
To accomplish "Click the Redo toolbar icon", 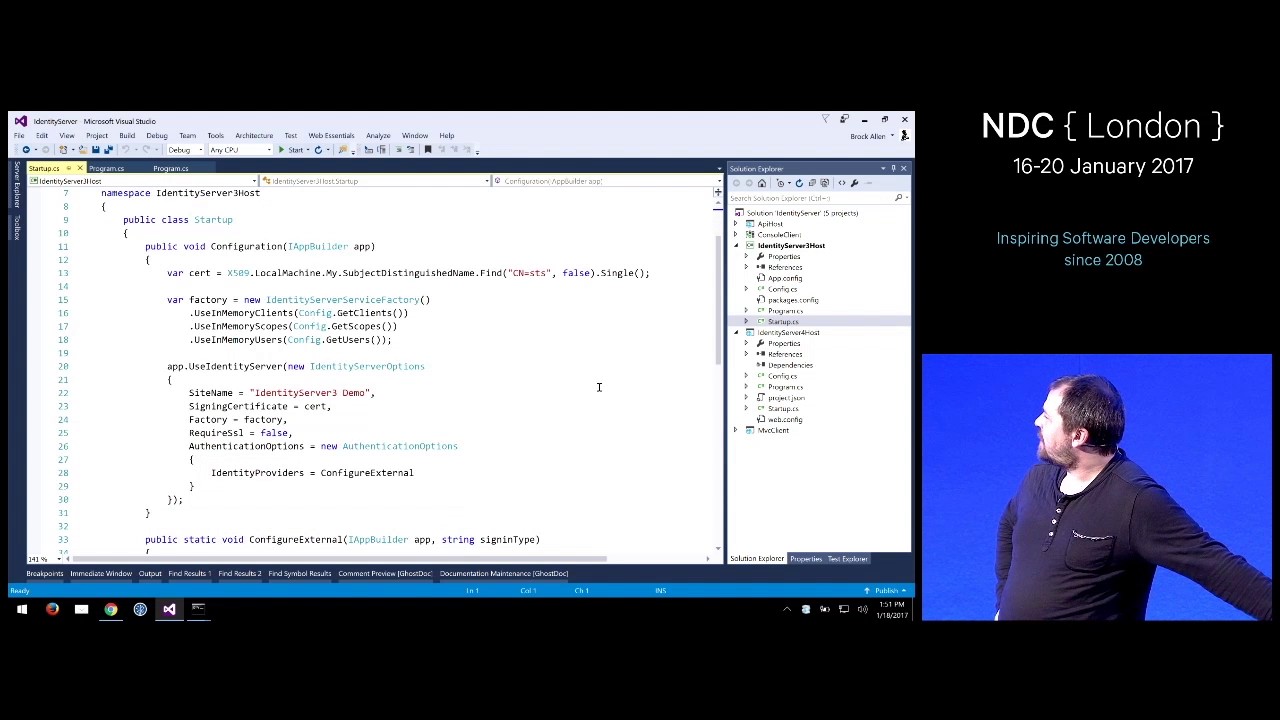I will (146, 150).
